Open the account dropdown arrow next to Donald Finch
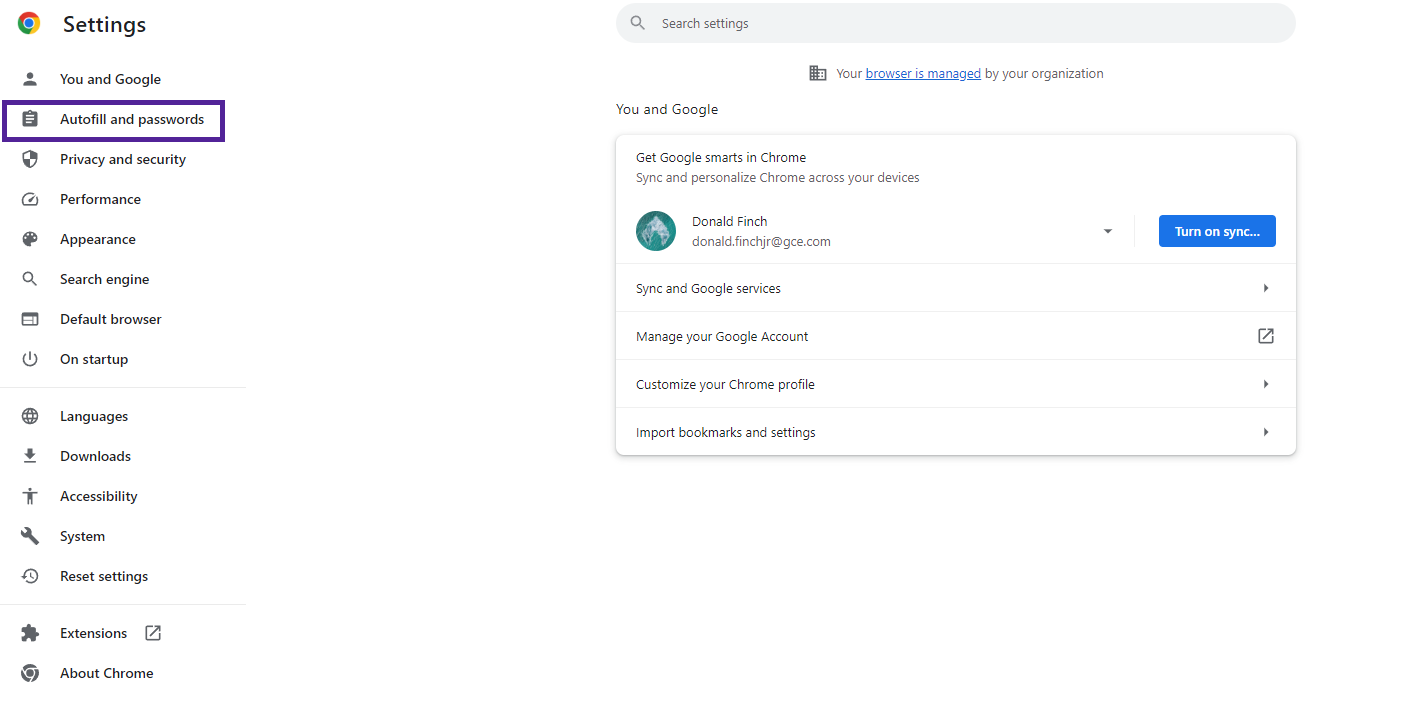Viewport: 1402px width, 721px height. [1108, 231]
